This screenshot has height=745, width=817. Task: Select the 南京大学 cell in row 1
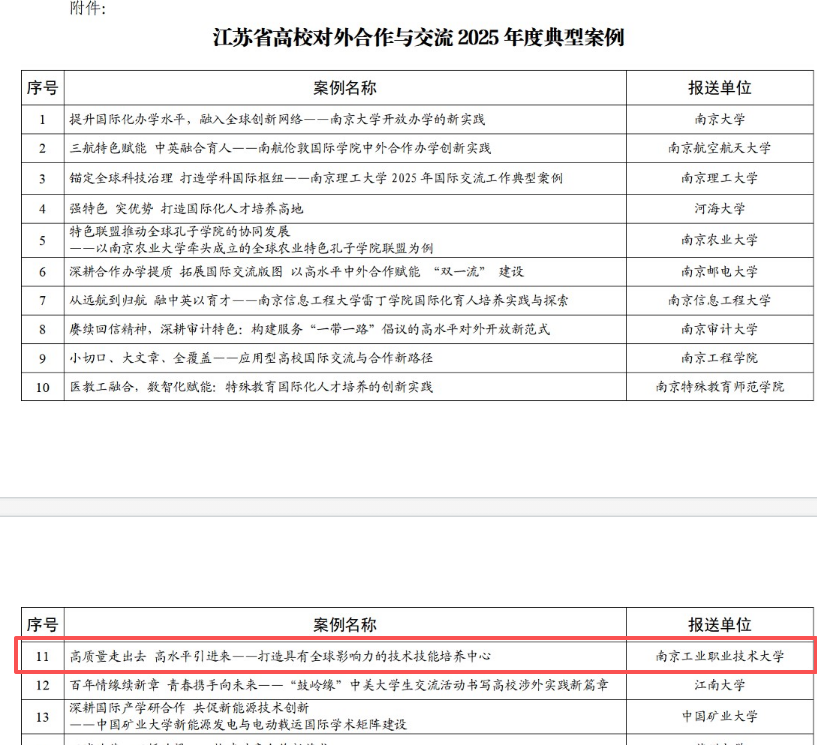719,119
